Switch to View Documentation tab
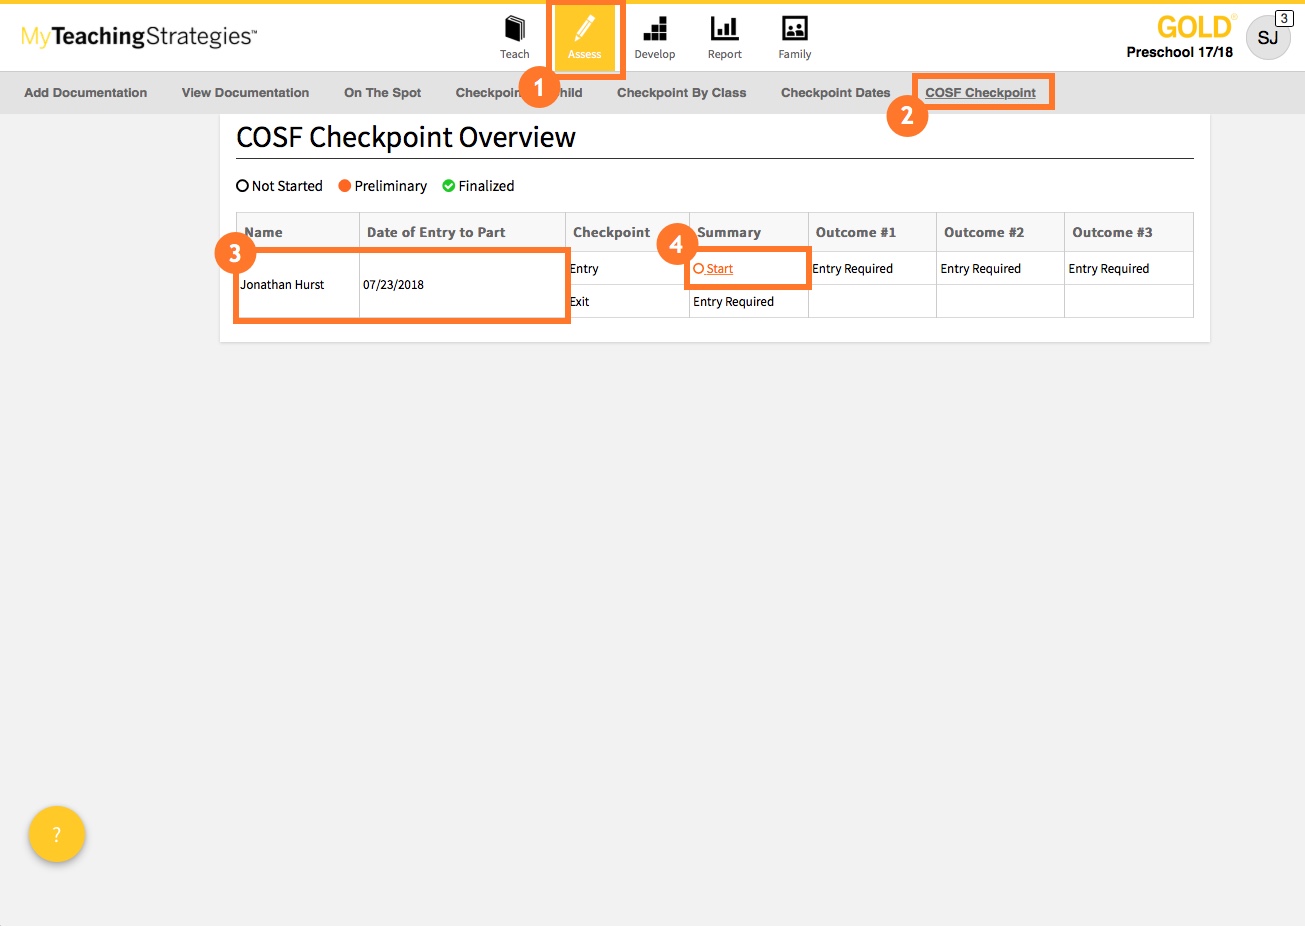Image resolution: width=1305 pixels, height=926 pixels. click(245, 93)
